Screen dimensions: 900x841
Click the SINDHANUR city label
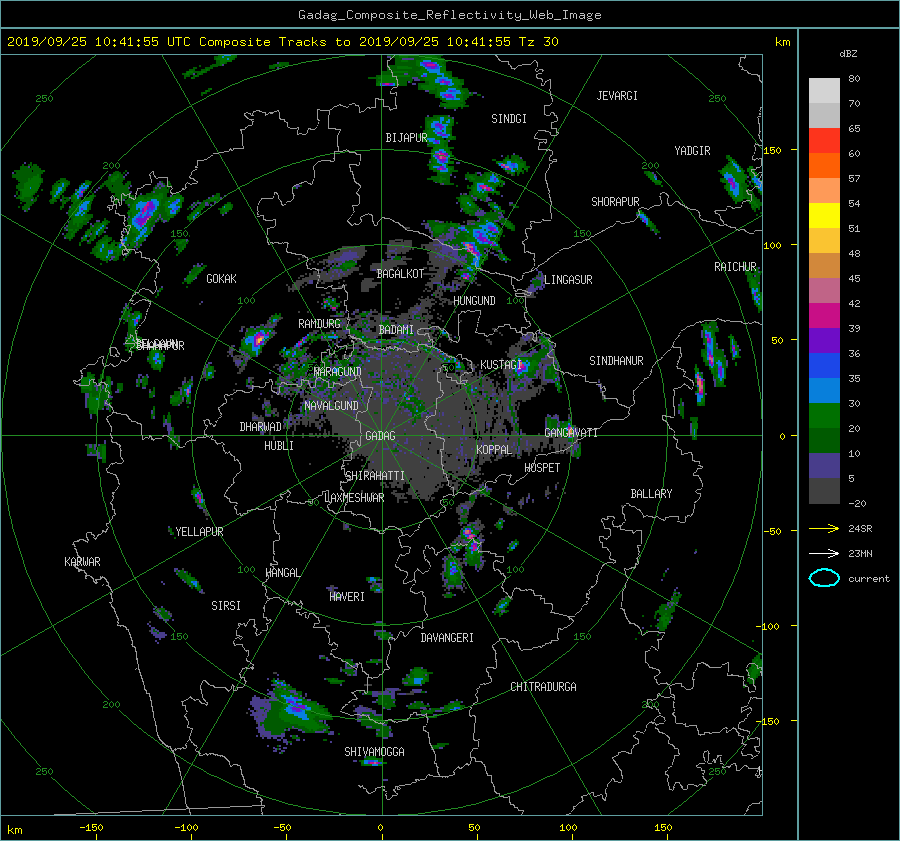point(616,361)
